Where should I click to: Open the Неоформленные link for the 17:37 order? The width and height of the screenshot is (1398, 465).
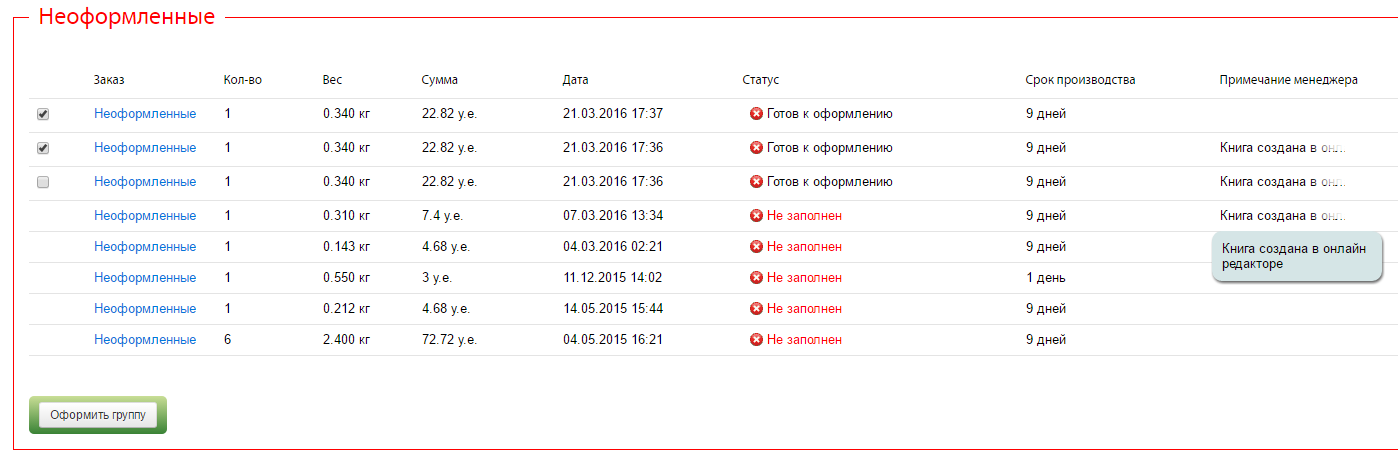[145, 114]
